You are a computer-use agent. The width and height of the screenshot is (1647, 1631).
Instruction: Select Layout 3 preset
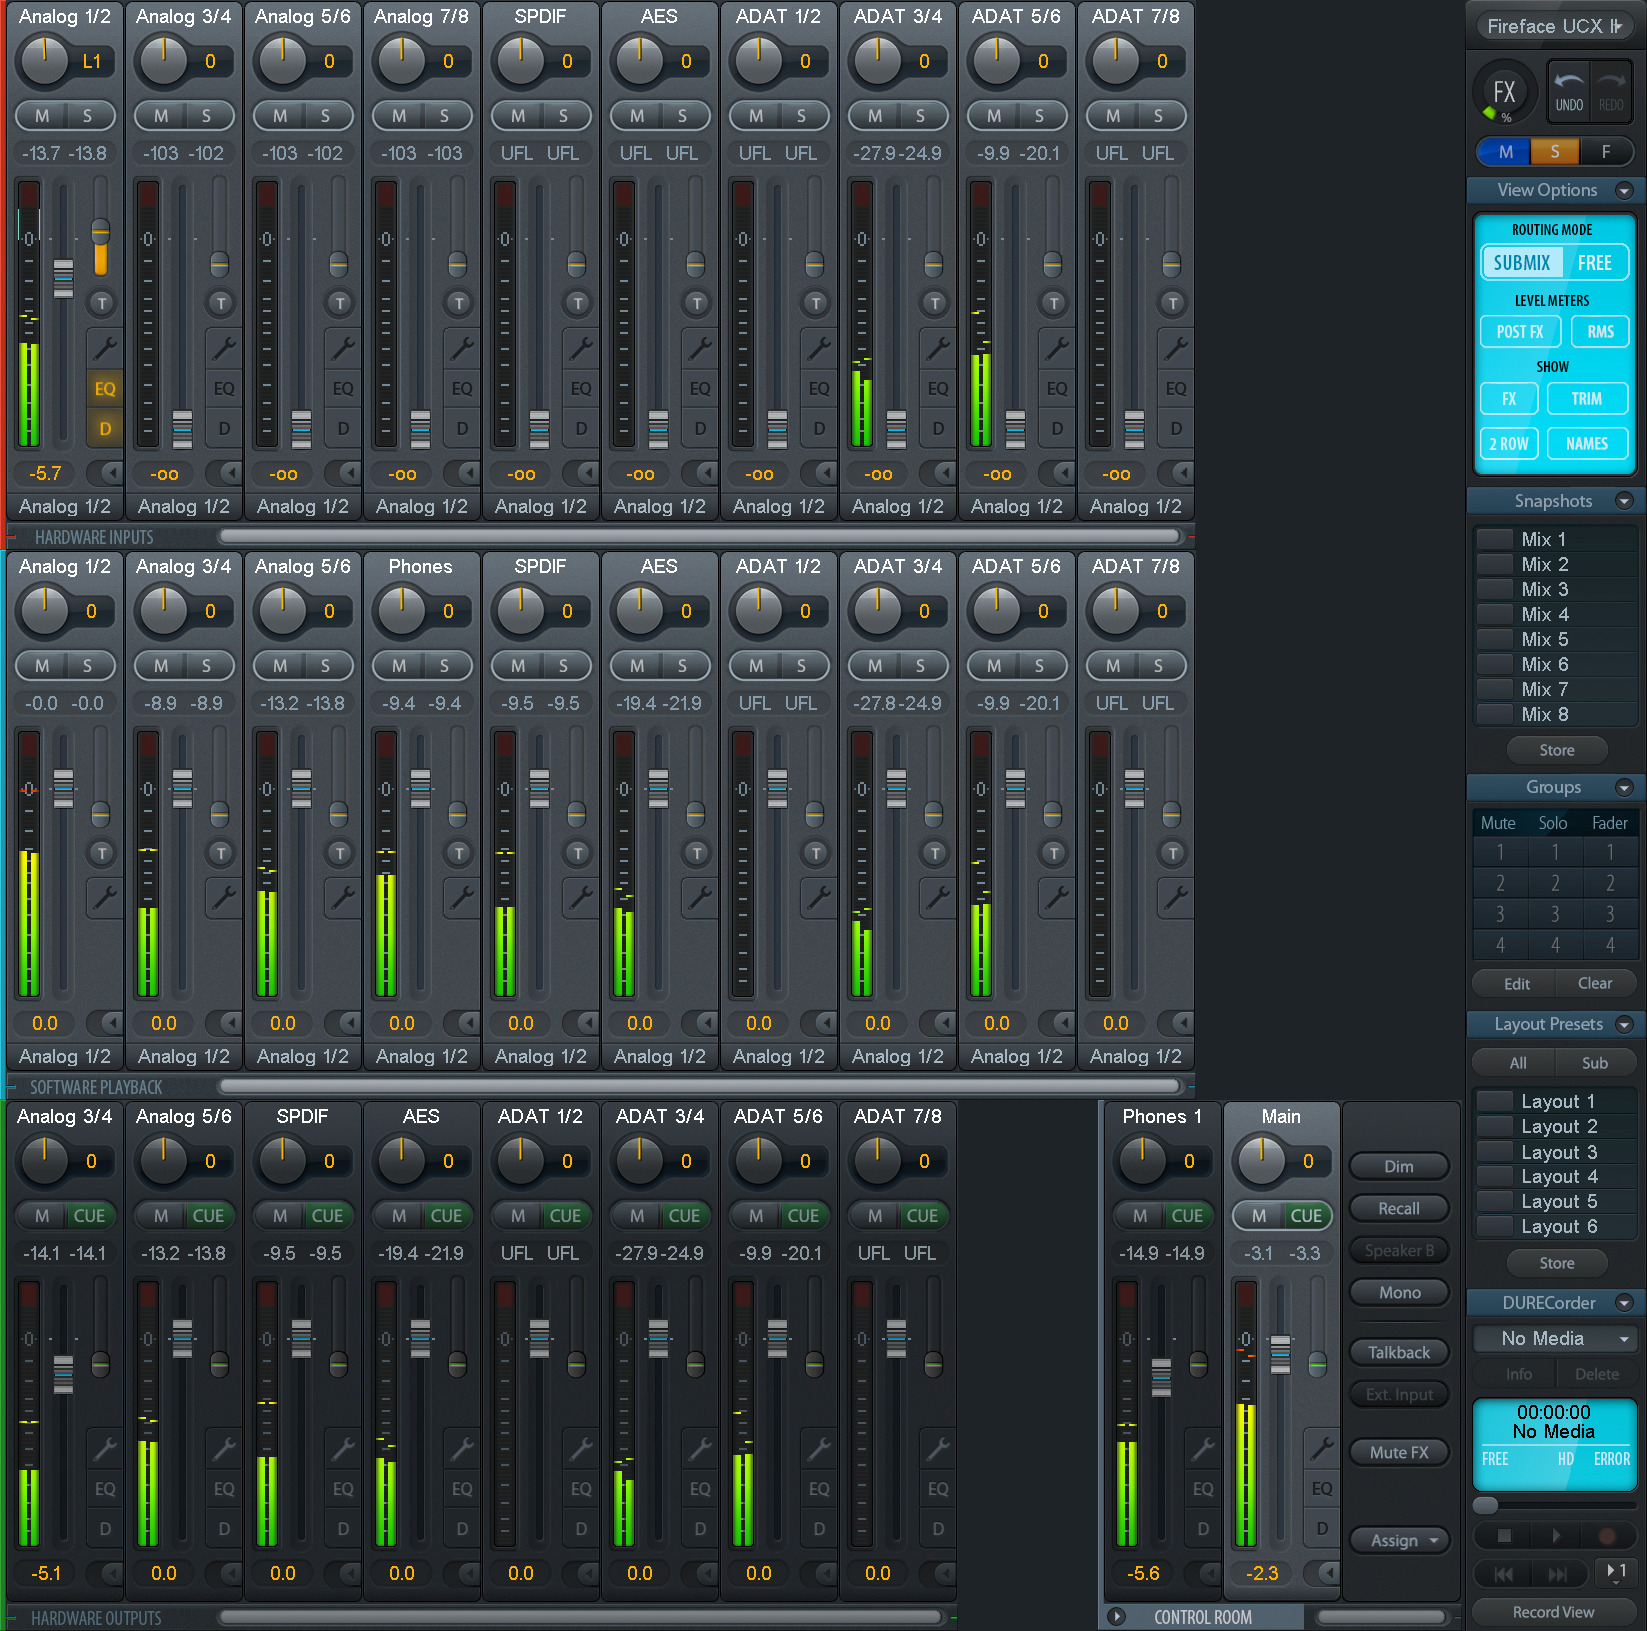tap(1555, 1152)
